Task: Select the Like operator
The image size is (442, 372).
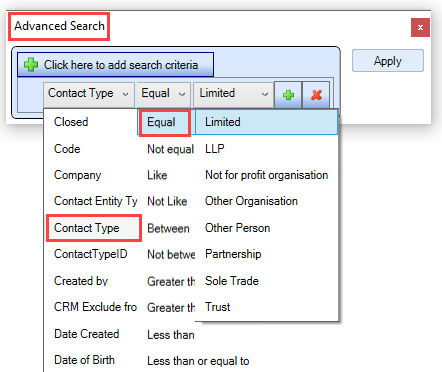Action: click(x=157, y=175)
